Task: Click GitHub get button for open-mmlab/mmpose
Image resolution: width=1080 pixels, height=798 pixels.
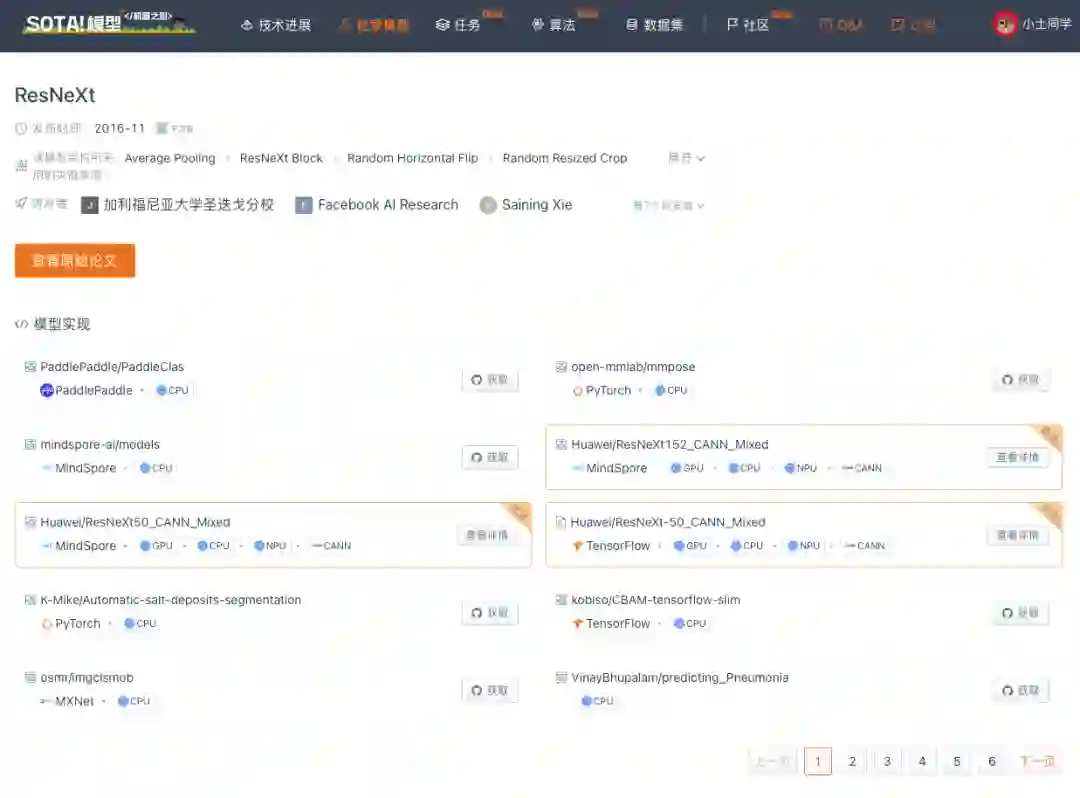Action: pyautogui.click(x=1021, y=380)
